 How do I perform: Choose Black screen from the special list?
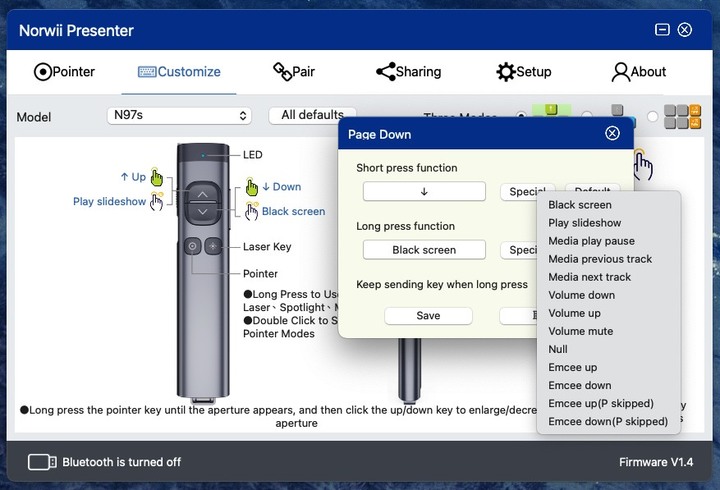pyautogui.click(x=579, y=205)
